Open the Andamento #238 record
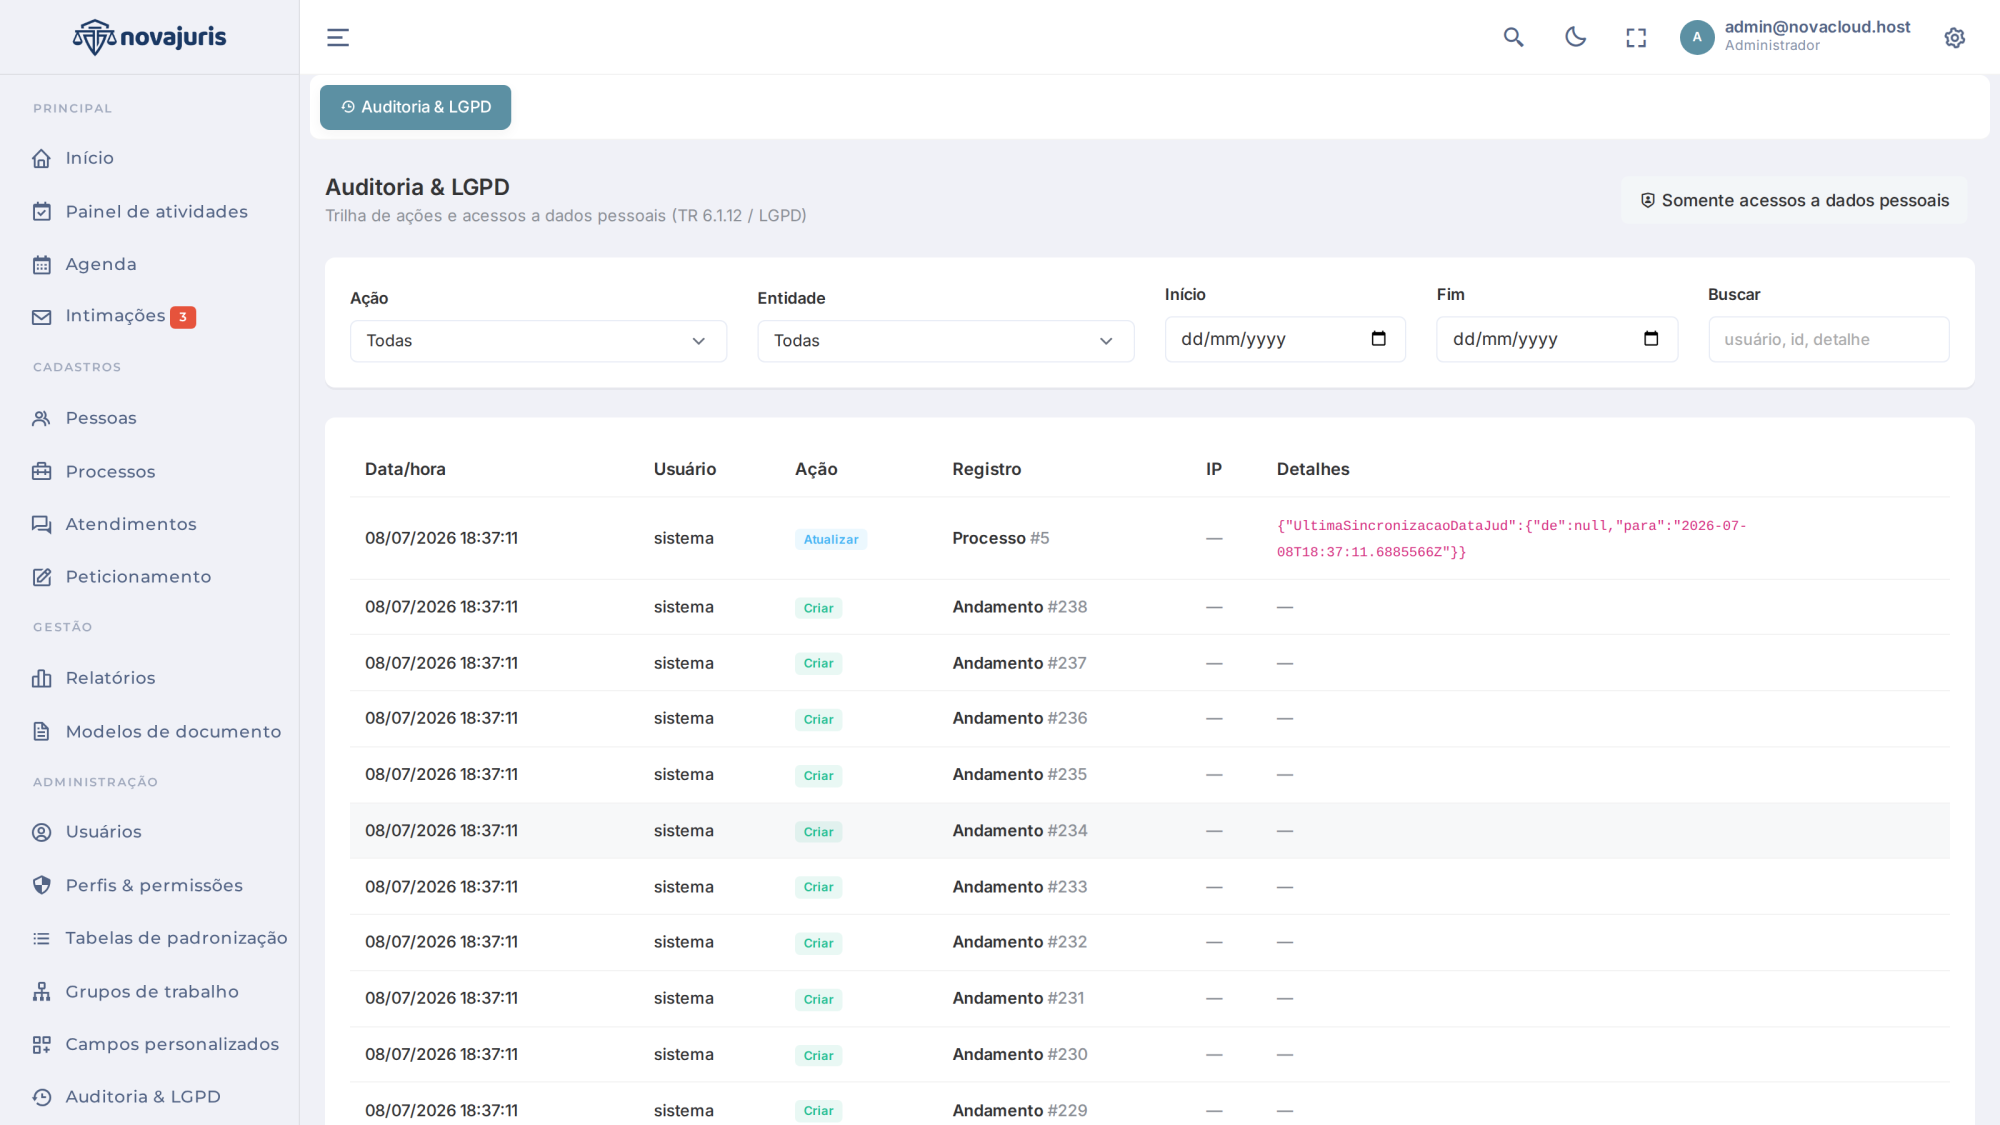The height and width of the screenshot is (1125, 2000). click(x=1019, y=607)
